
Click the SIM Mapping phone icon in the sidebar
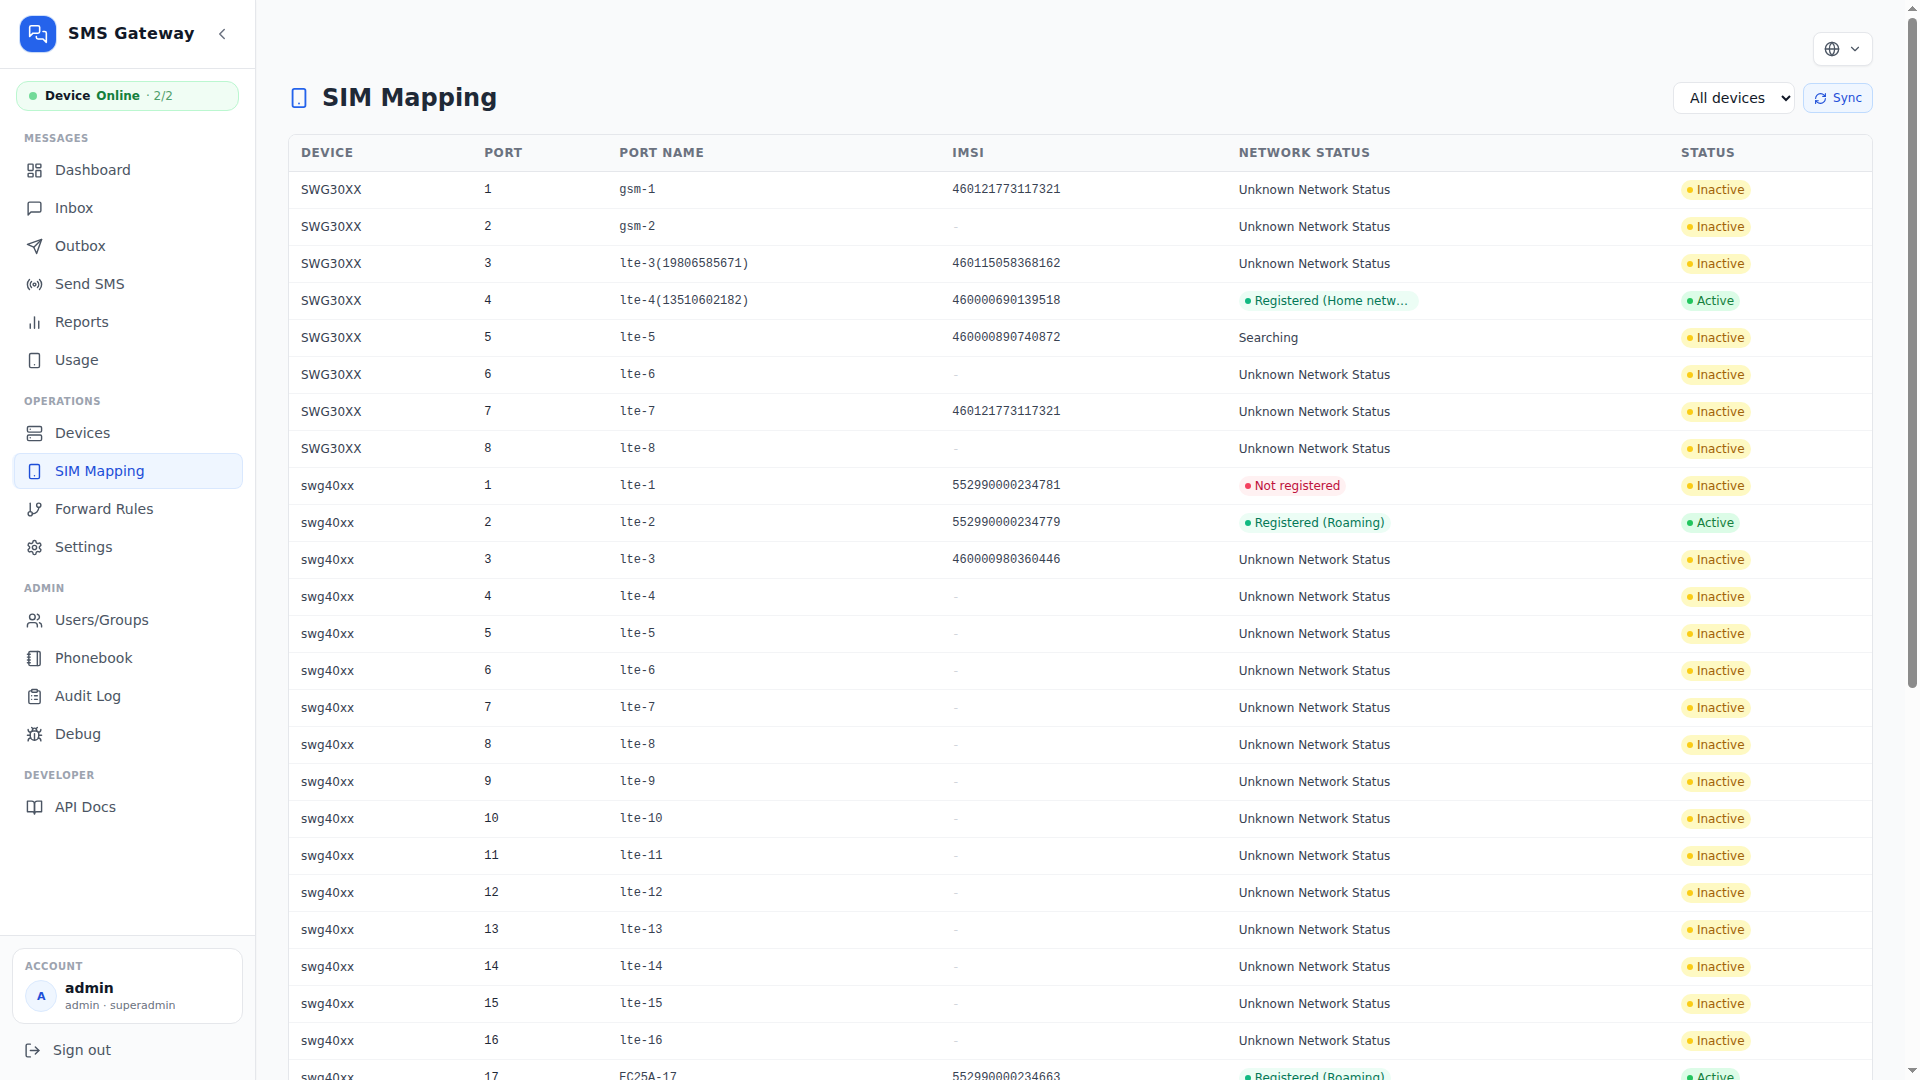34,471
